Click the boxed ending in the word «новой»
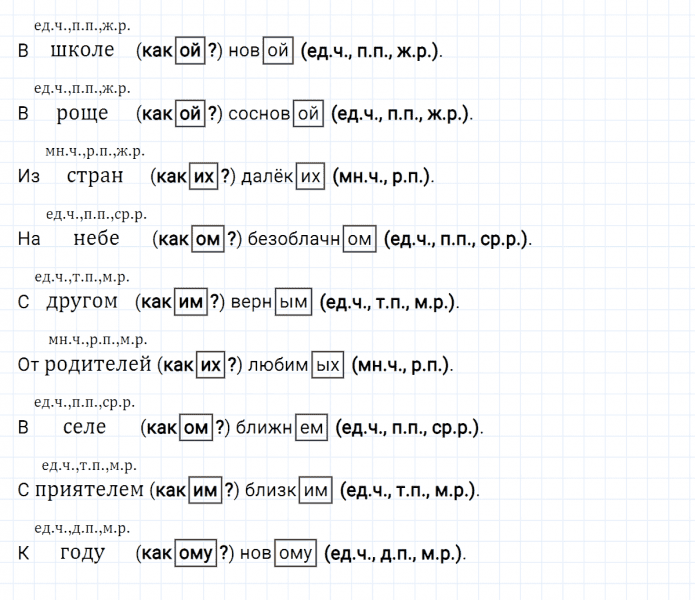 (277, 51)
